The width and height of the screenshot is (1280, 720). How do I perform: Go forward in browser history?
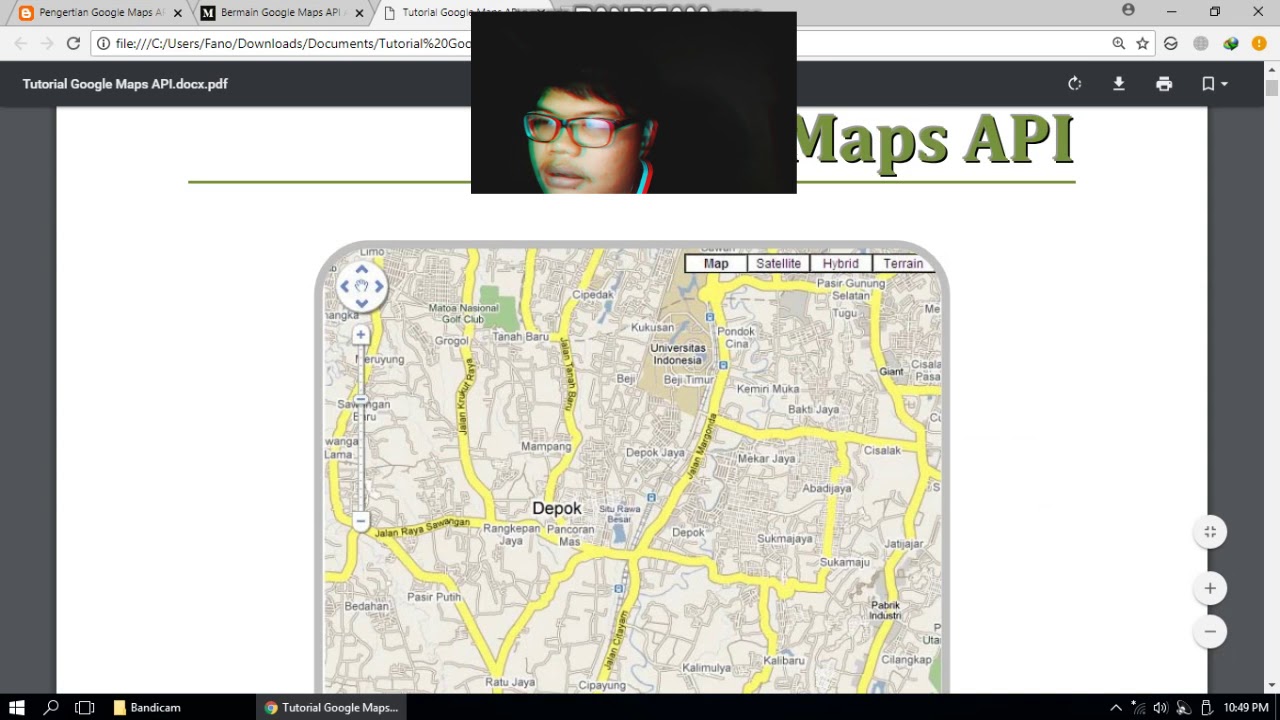(47, 43)
